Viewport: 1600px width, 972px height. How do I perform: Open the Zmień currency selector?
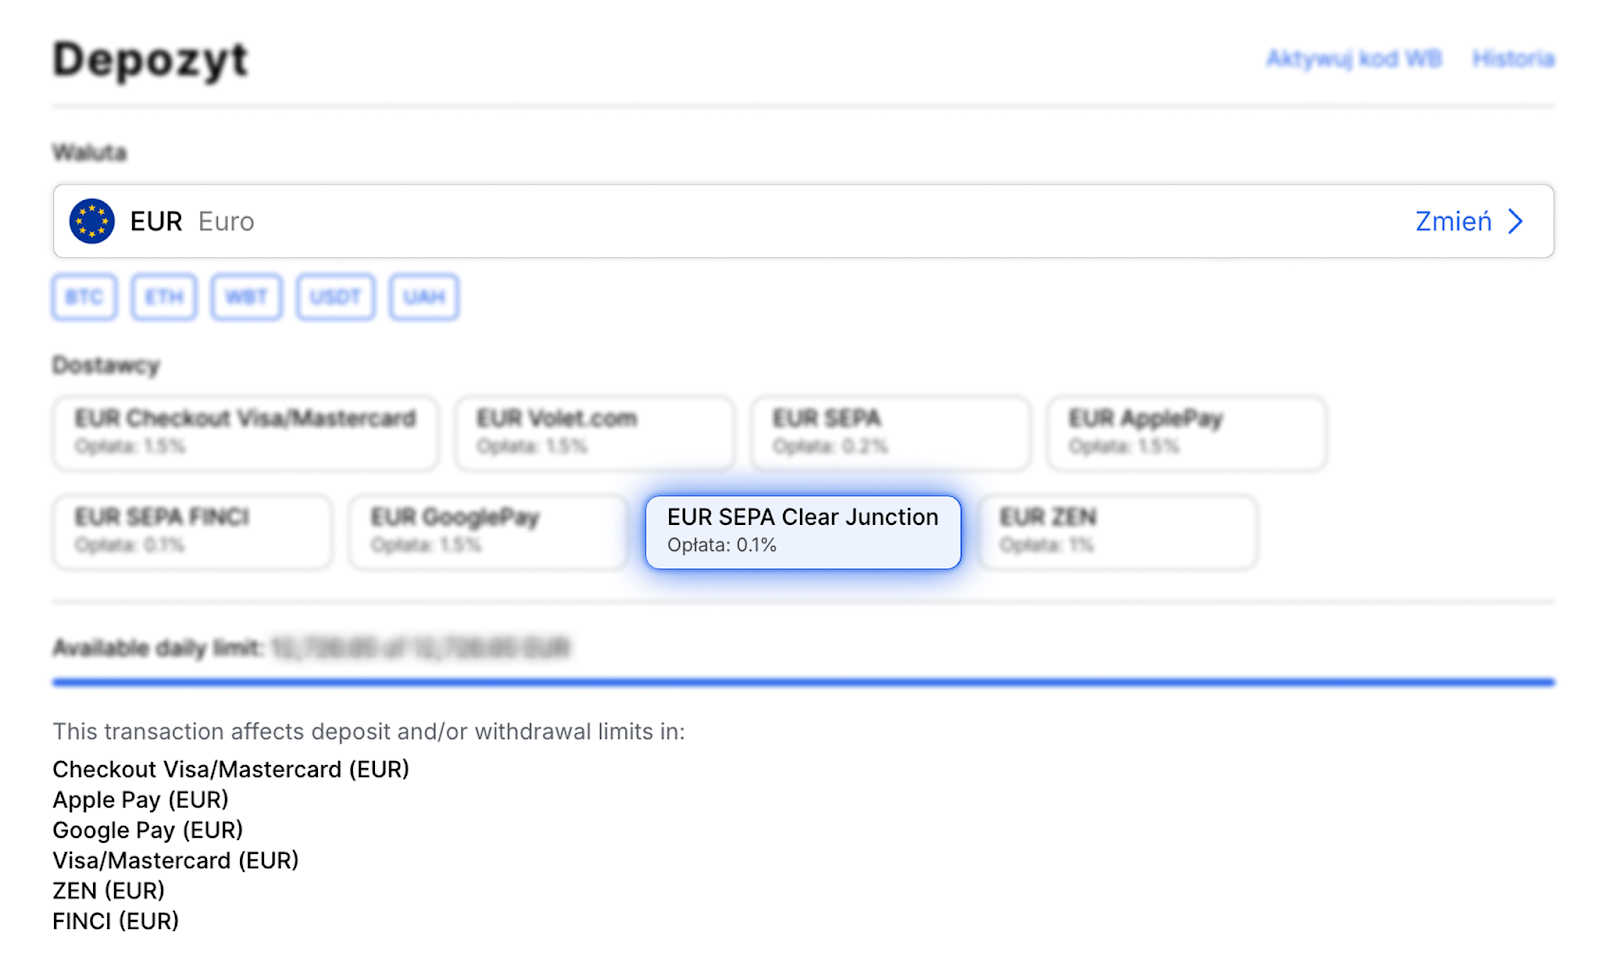click(x=1453, y=221)
